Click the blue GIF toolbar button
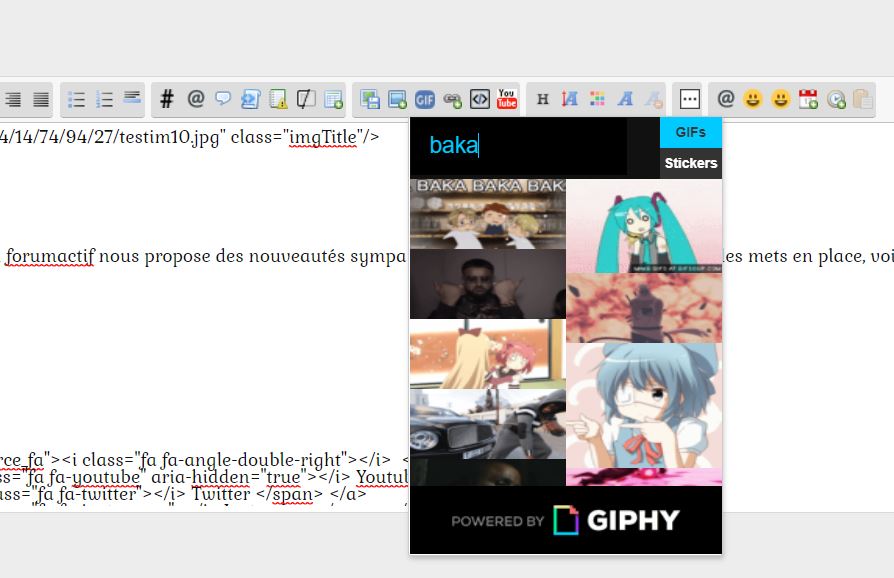This screenshot has height=578, width=894. (x=425, y=99)
